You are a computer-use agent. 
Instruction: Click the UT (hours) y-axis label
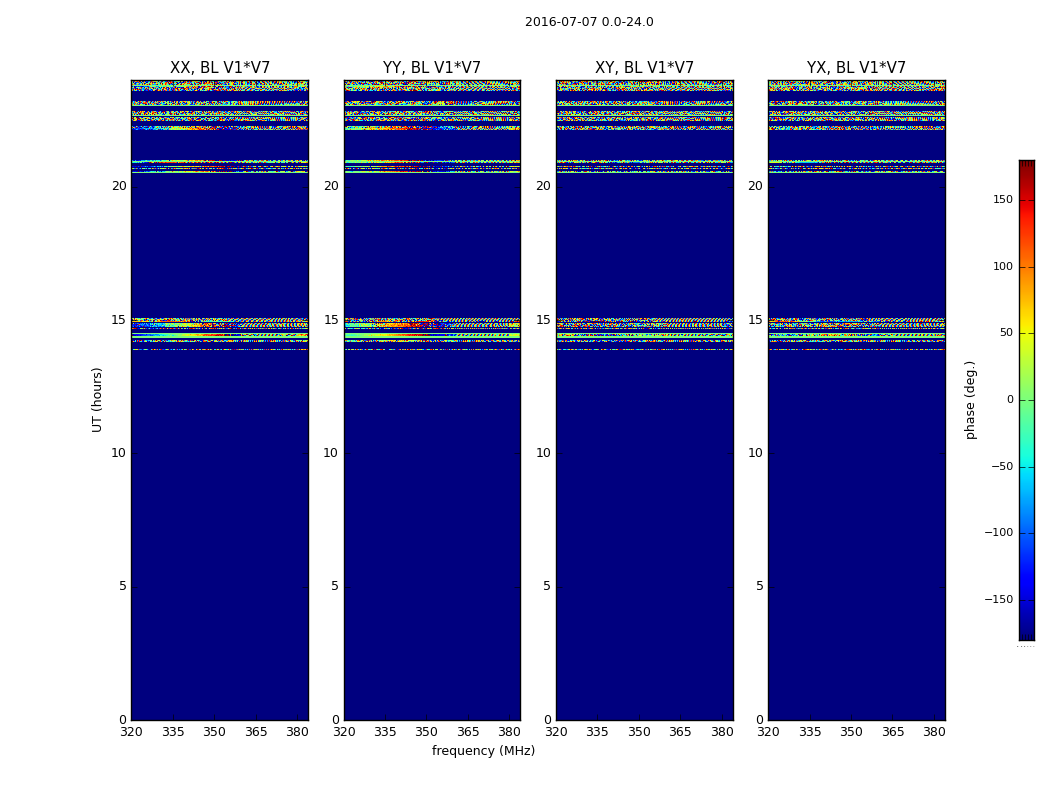[x=97, y=399]
